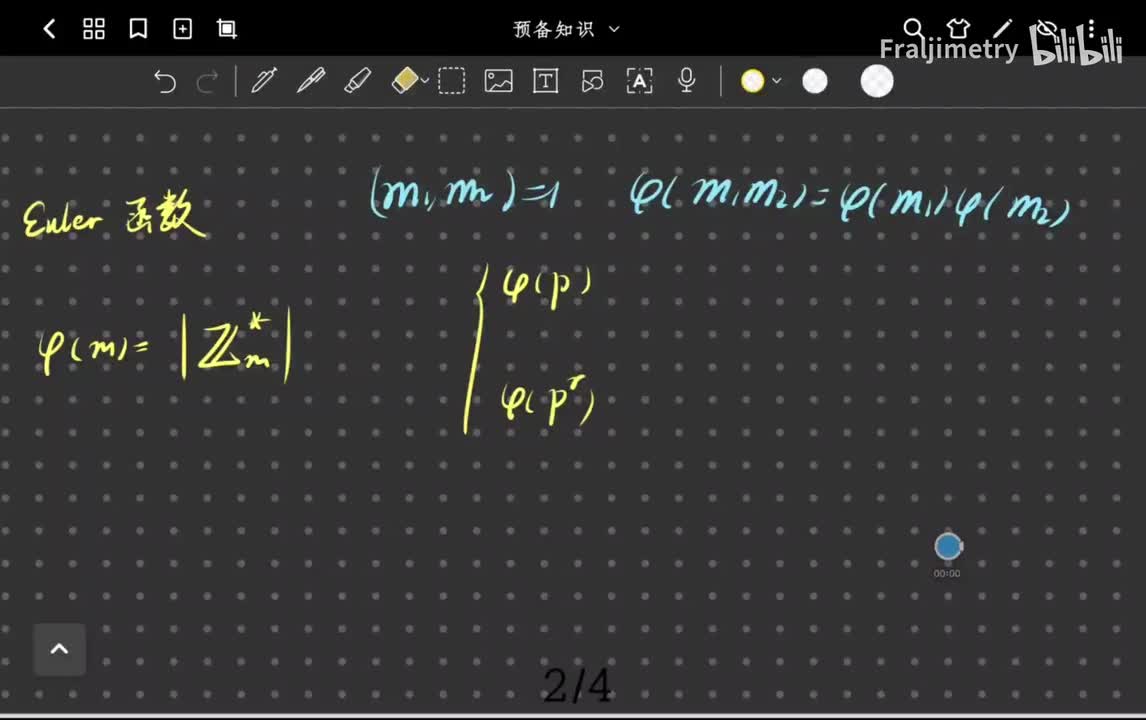Select the large white stroke size circle
1146x720 pixels.
coord(877,81)
